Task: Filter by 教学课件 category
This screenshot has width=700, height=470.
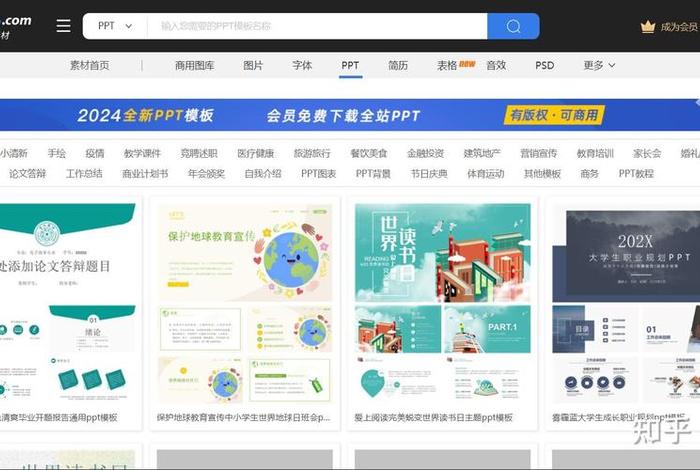Action: click(142, 153)
